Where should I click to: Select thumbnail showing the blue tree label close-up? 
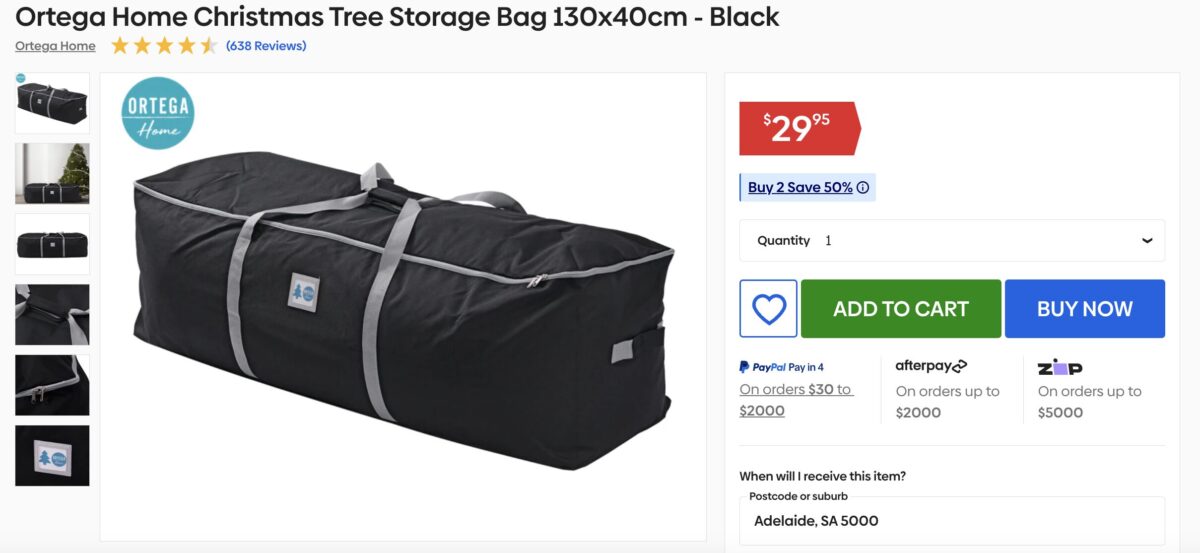pyautogui.click(x=52, y=456)
